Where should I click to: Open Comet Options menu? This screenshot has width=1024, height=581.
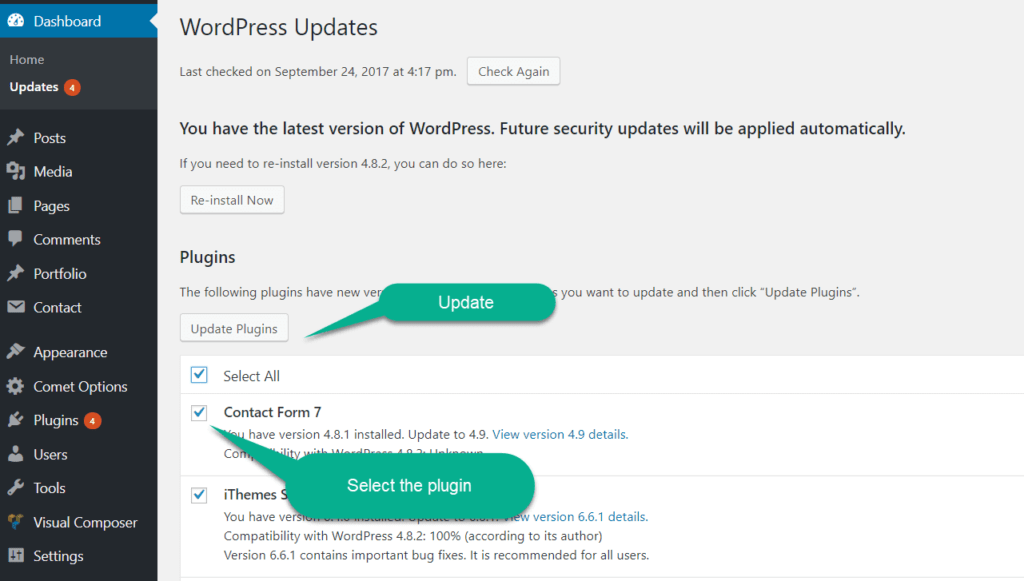[78, 386]
